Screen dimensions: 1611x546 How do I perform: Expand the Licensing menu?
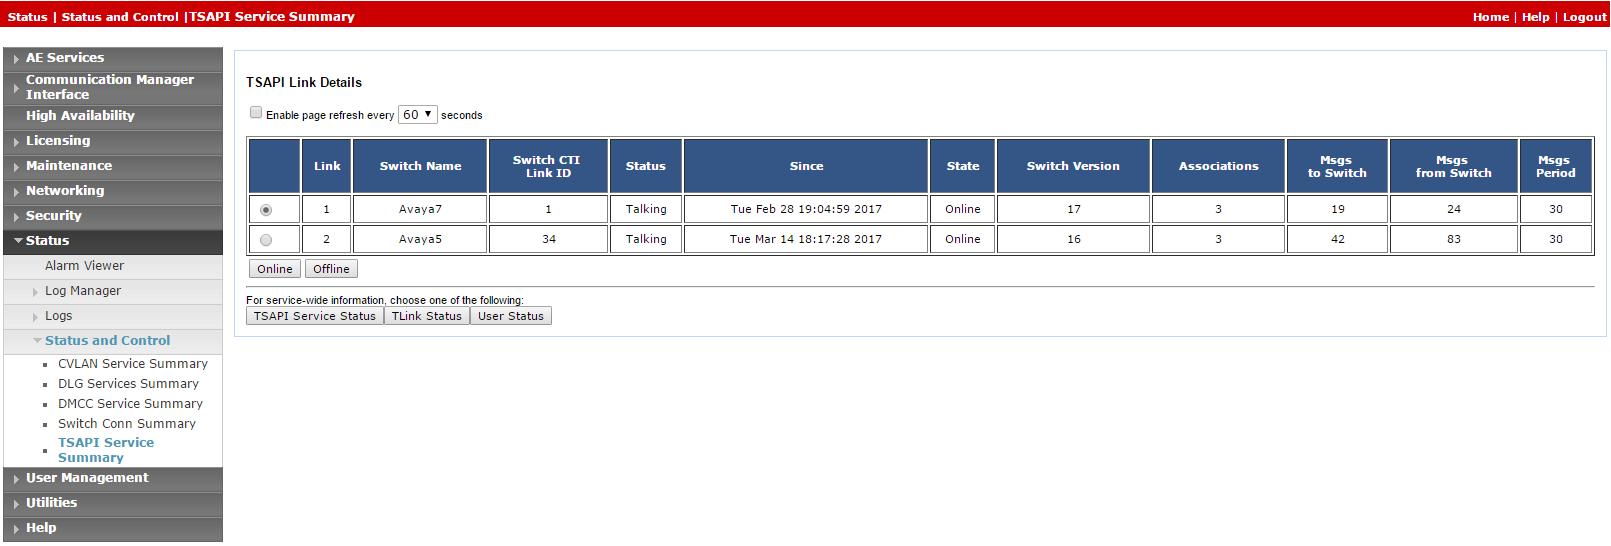pos(113,141)
